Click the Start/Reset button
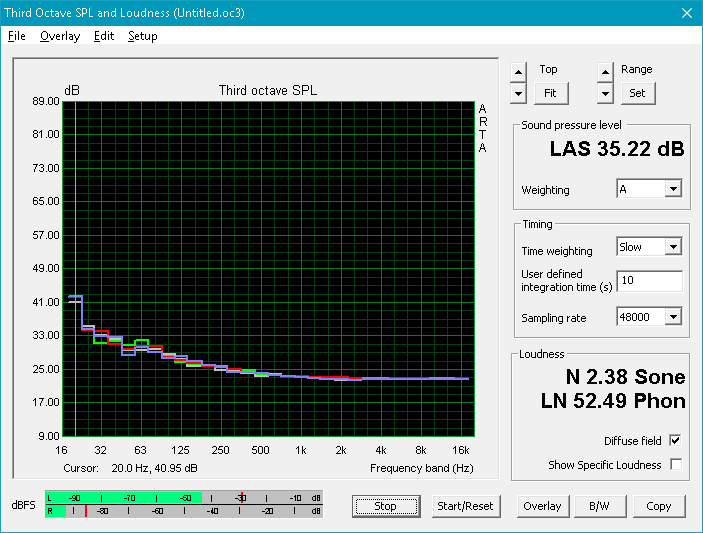 pyautogui.click(x=465, y=506)
